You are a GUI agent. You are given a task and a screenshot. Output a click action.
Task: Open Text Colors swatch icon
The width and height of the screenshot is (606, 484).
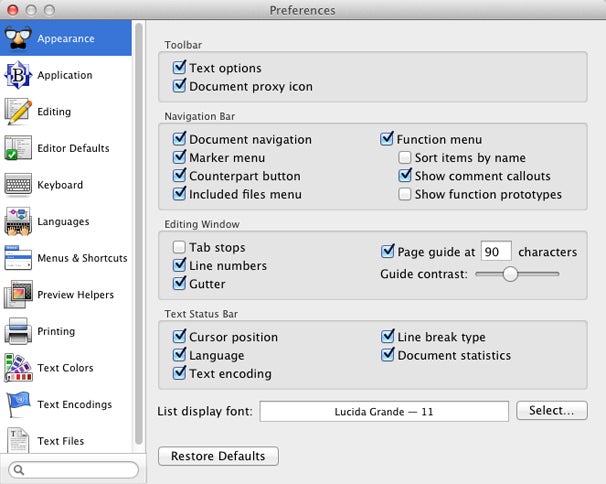click(x=18, y=368)
